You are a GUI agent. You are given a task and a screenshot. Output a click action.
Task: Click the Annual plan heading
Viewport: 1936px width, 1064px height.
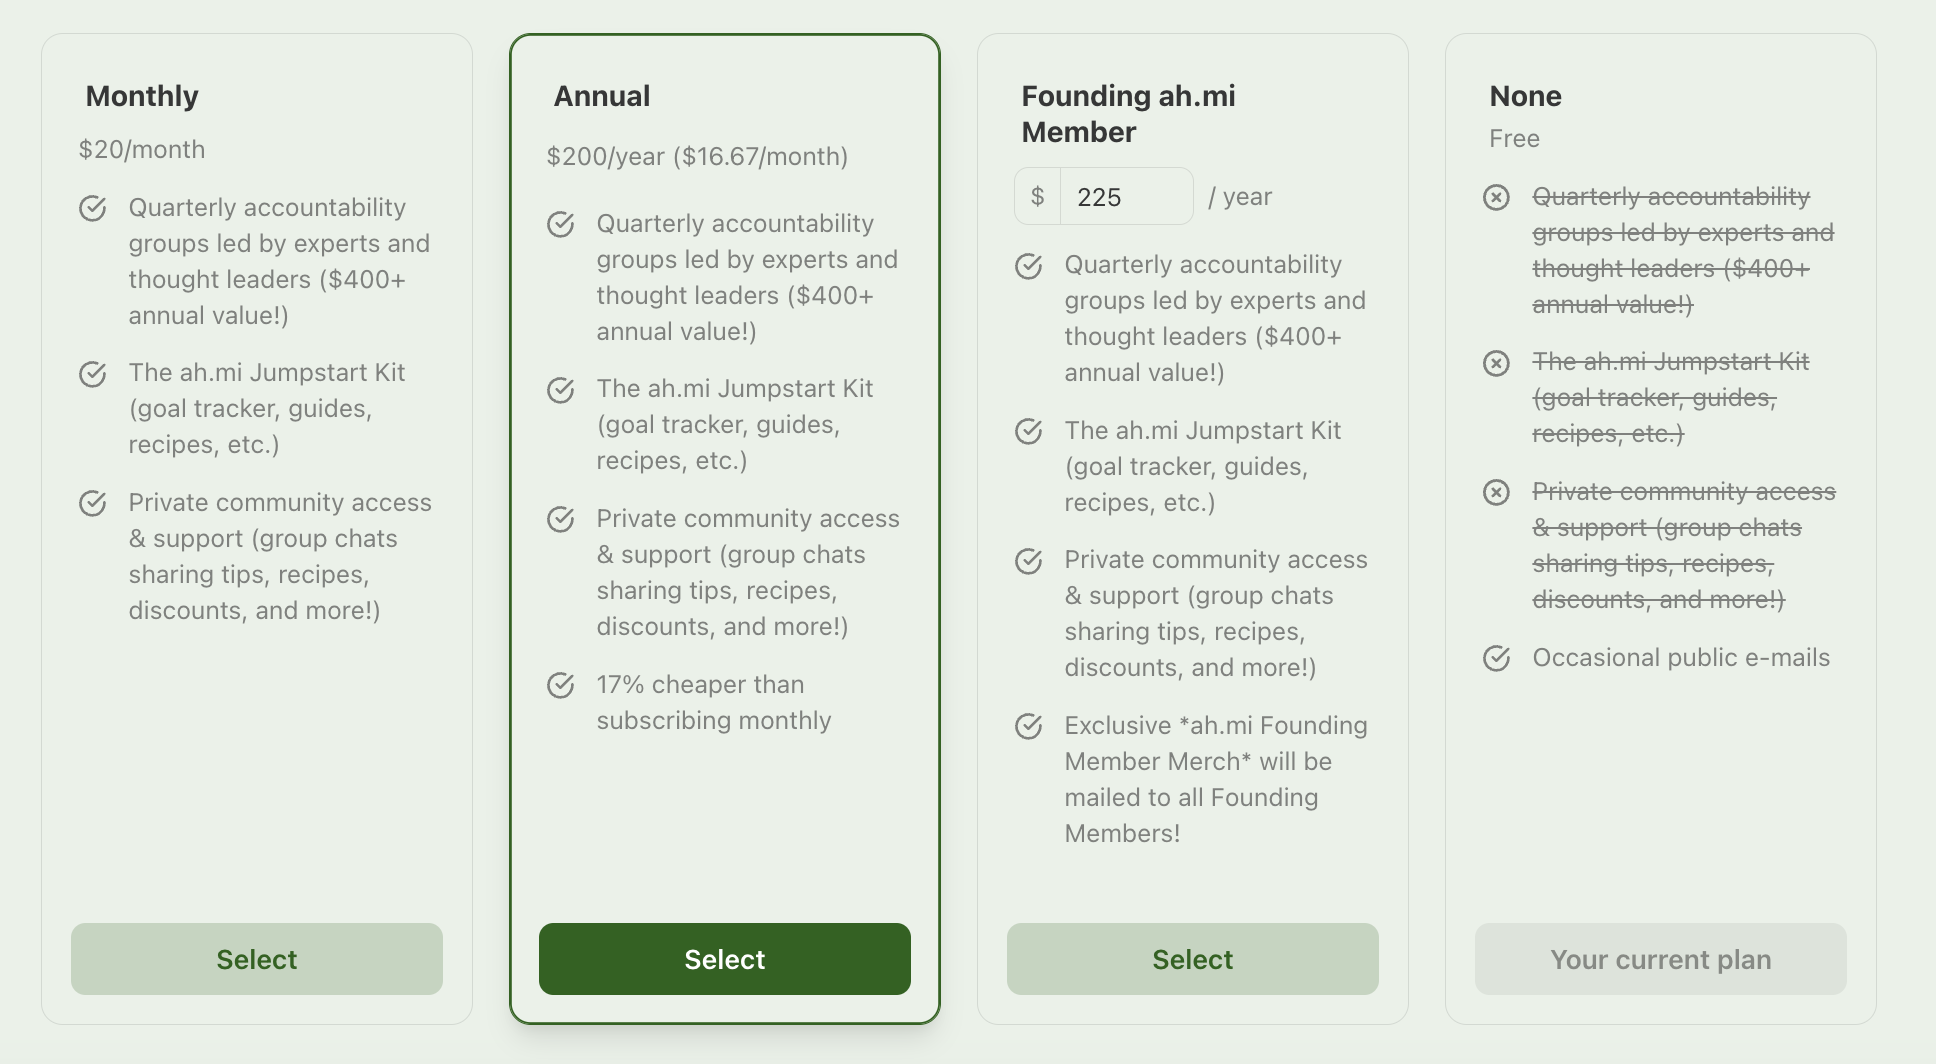(x=602, y=96)
